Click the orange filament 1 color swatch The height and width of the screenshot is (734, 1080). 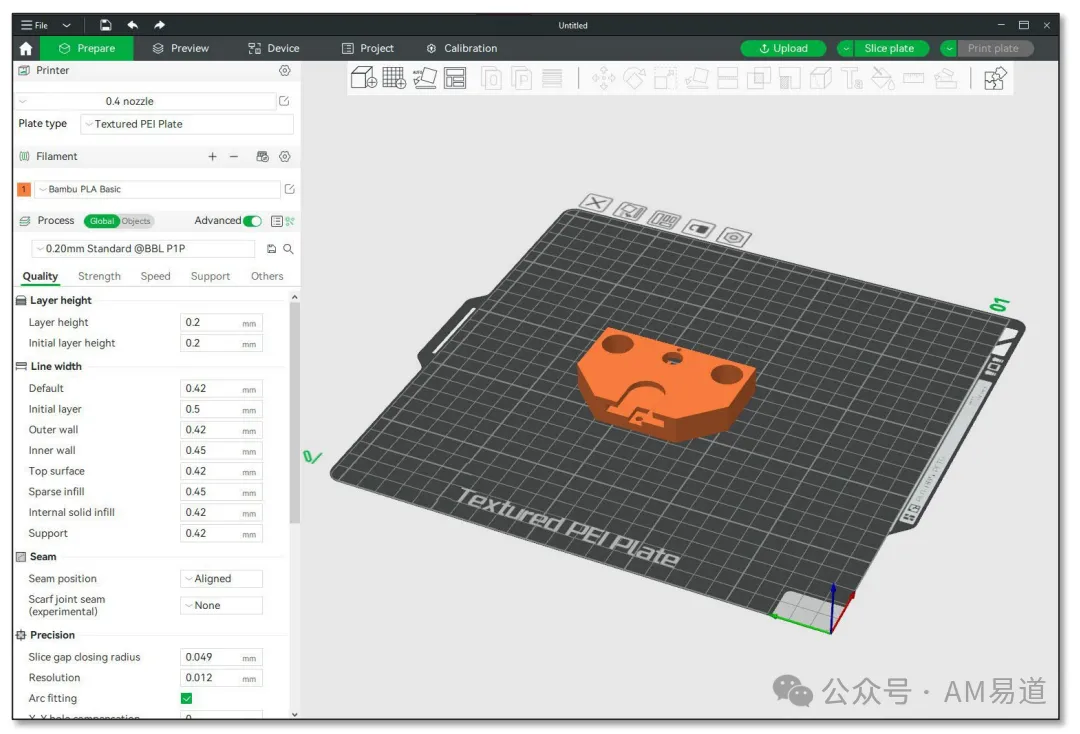click(x=24, y=189)
